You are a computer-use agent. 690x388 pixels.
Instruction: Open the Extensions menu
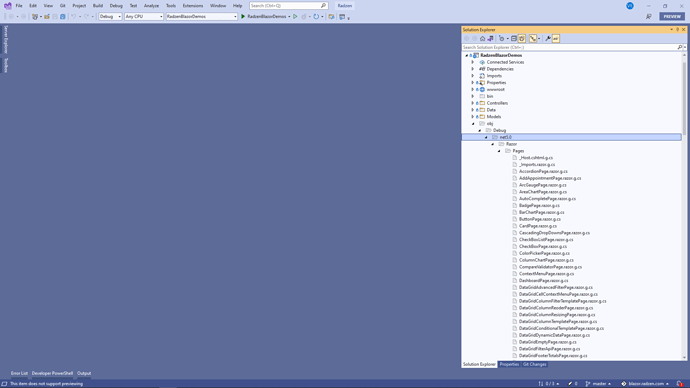[193, 6]
